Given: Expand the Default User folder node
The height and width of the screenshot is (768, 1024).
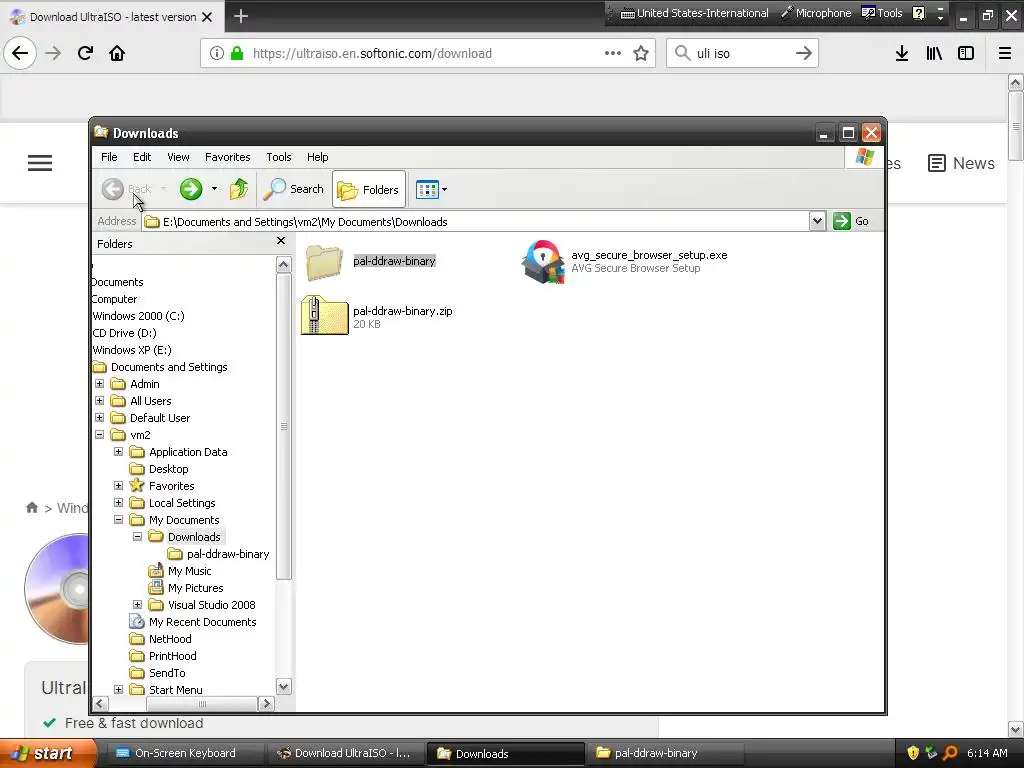Looking at the screenshot, I should pos(99,418).
